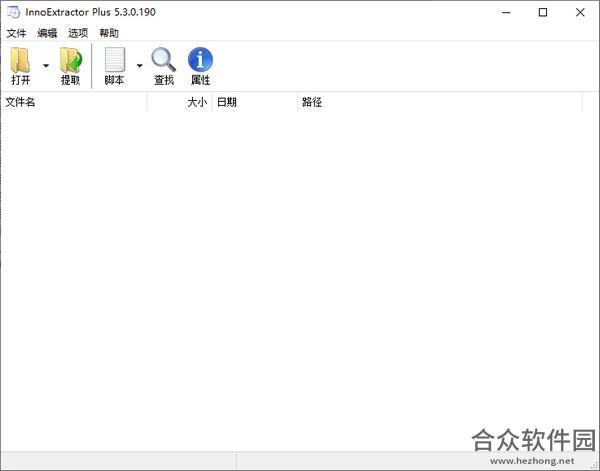
Task: Click the InnoExtractor app icon in title bar
Action: (x=13, y=12)
